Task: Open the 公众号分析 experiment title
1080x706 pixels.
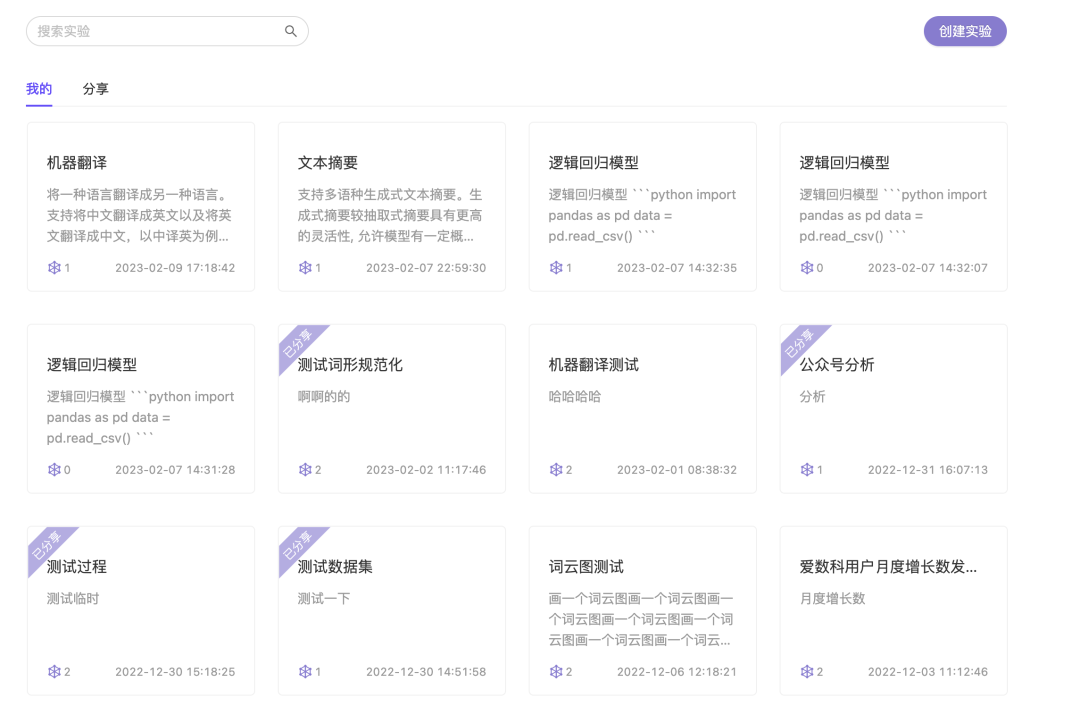Action: click(836, 364)
